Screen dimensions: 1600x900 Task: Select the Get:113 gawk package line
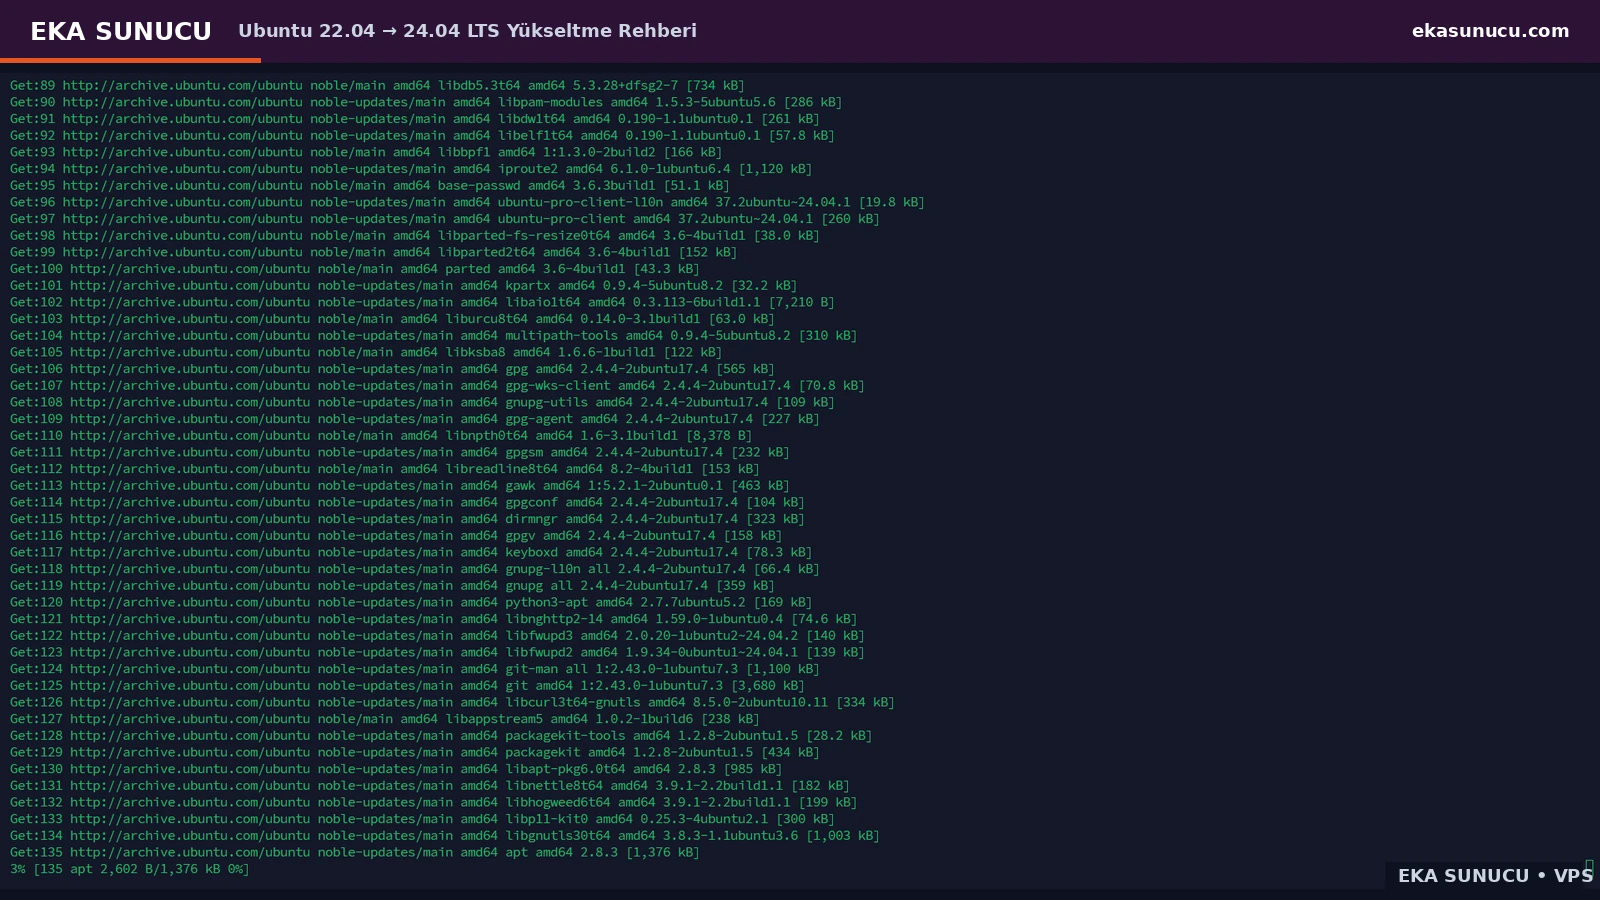pos(400,485)
